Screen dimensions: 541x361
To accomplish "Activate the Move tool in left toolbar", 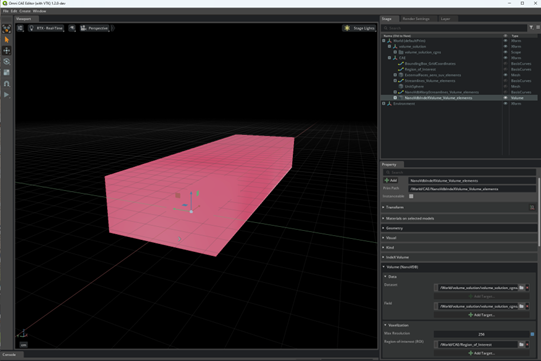I will click(x=7, y=51).
